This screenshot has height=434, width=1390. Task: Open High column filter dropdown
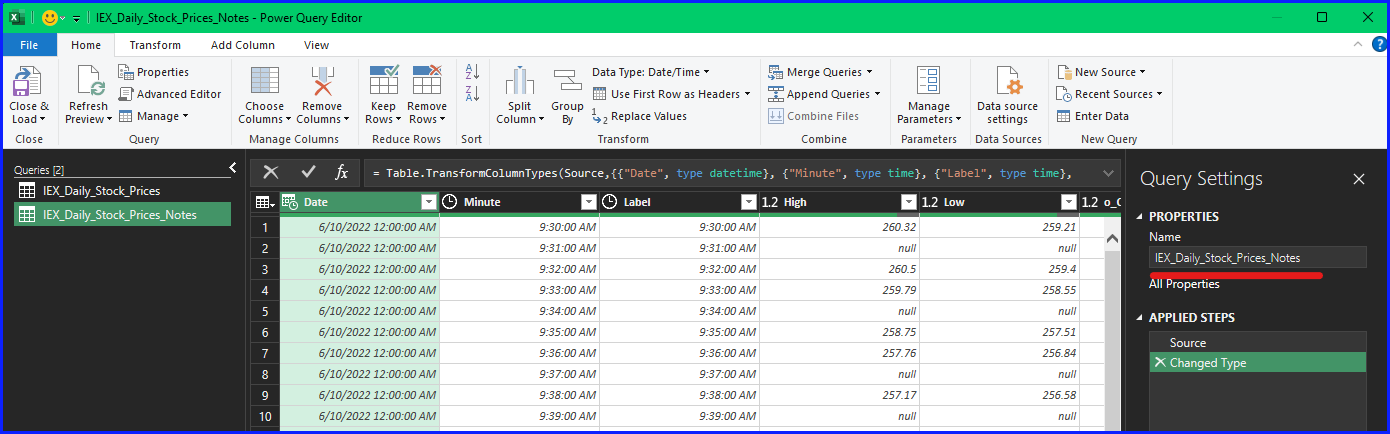908,202
